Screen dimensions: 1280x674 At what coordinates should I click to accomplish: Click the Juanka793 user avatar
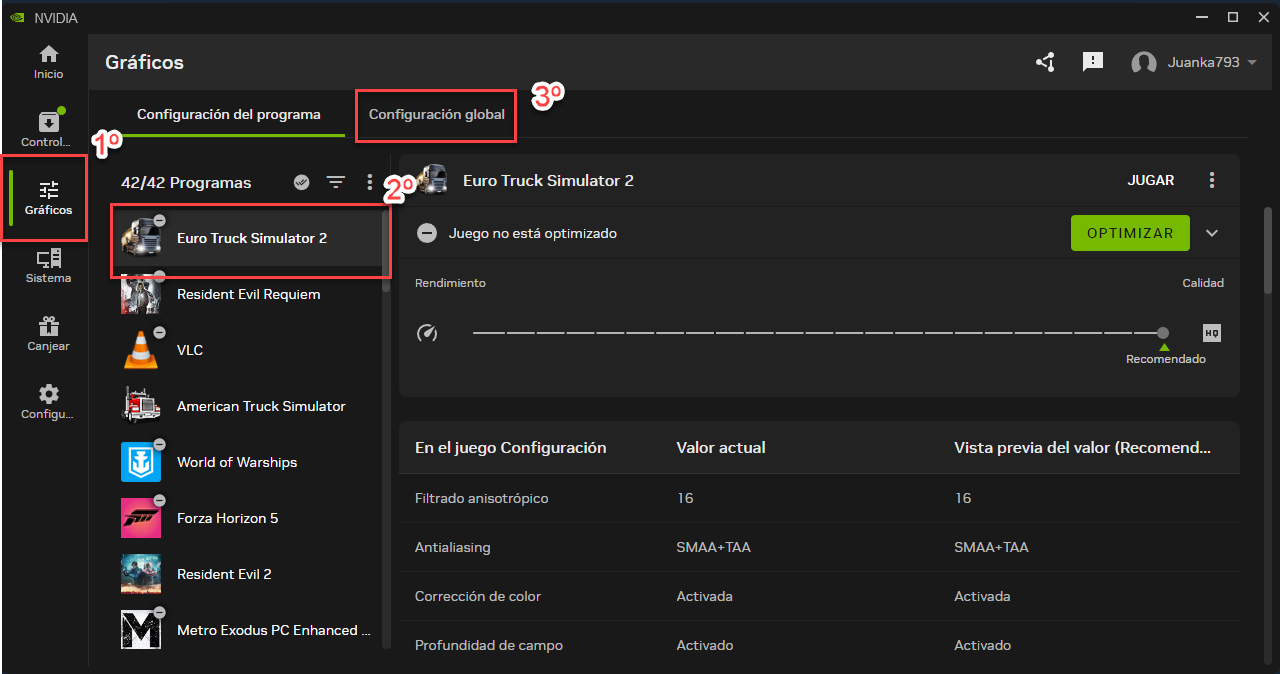[x=1143, y=63]
